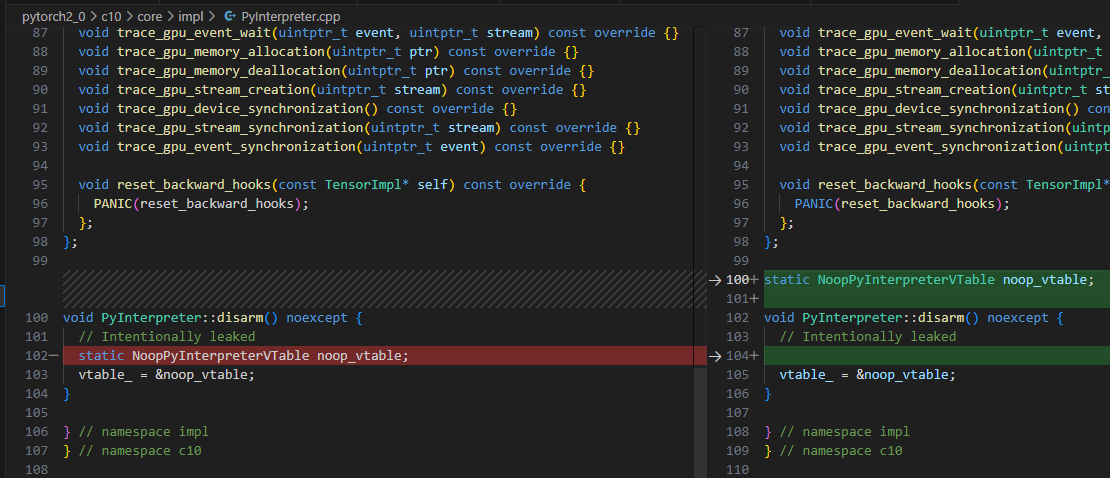This screenshot has height=478, width=1110.
Task: Click the revert arrow beside added line 104
Action: click(713, 356)
